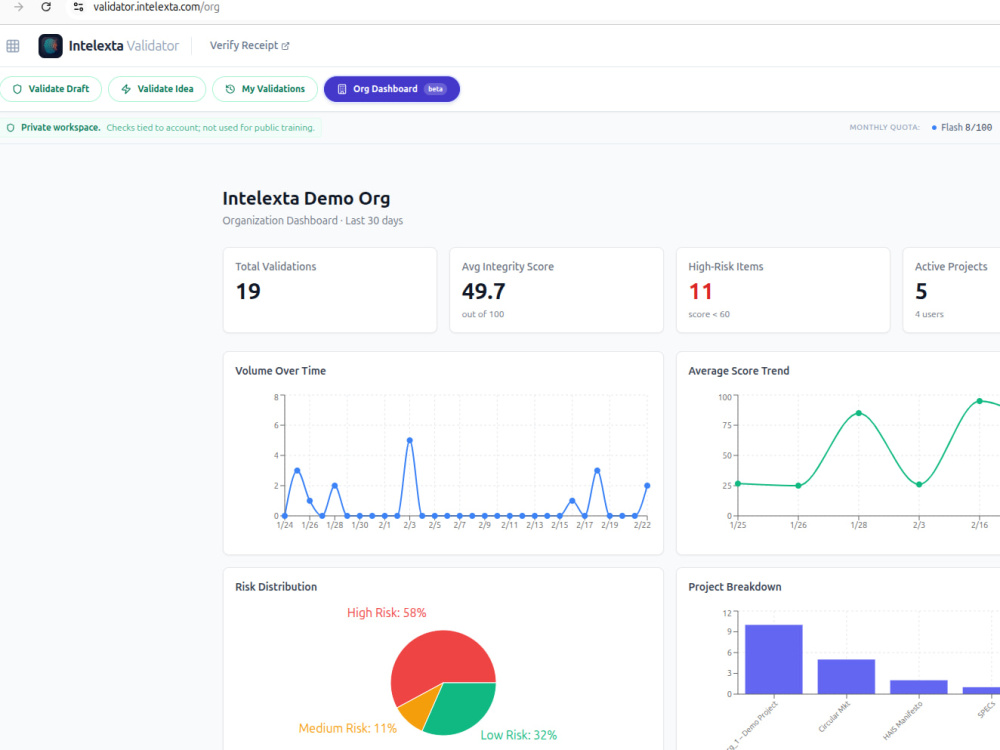1000x750 pixels.
Task: Click the Total Validations card value 19
Action: [248, 291]
